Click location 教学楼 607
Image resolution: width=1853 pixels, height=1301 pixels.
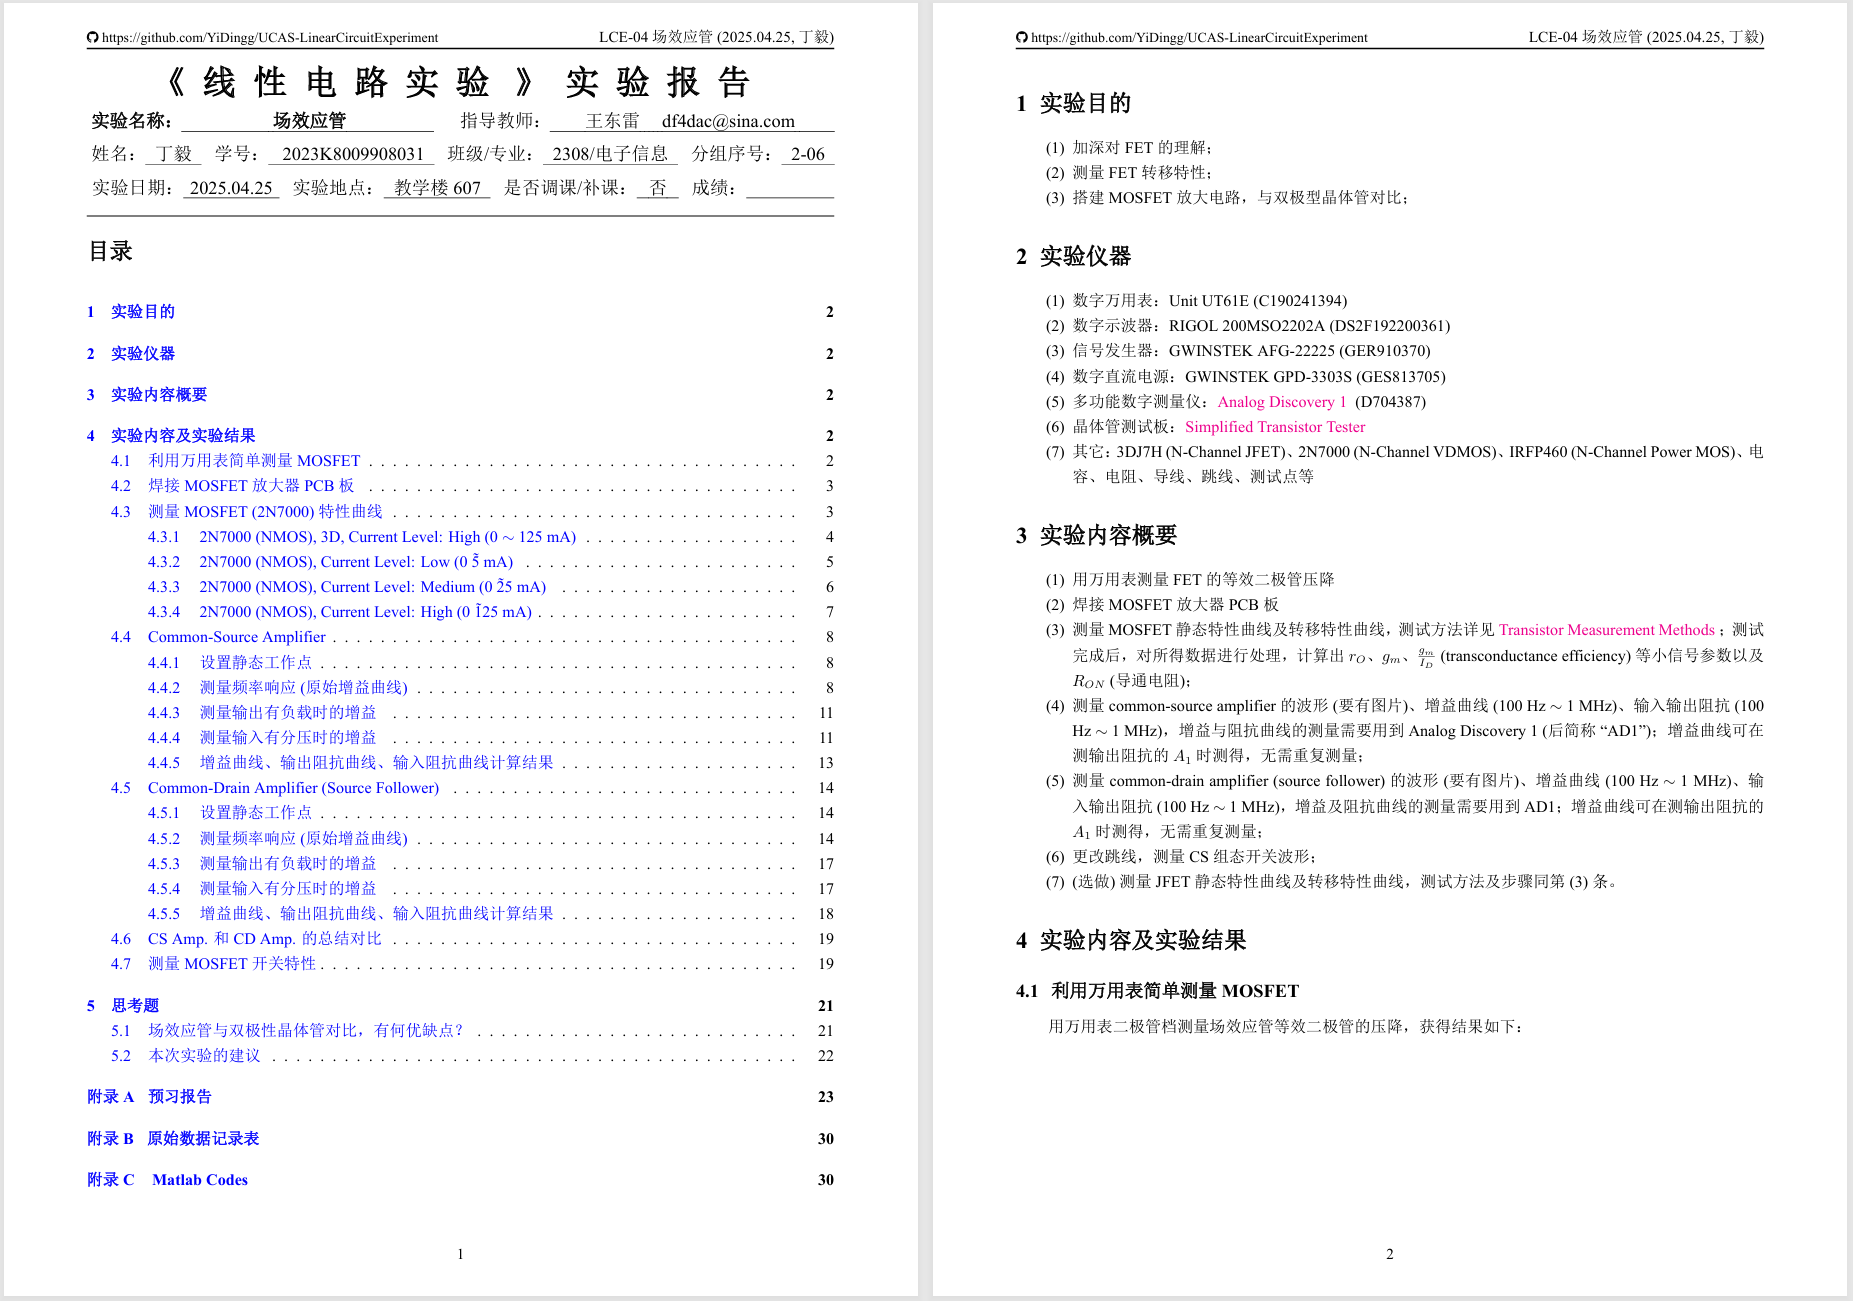click(437, 188)
